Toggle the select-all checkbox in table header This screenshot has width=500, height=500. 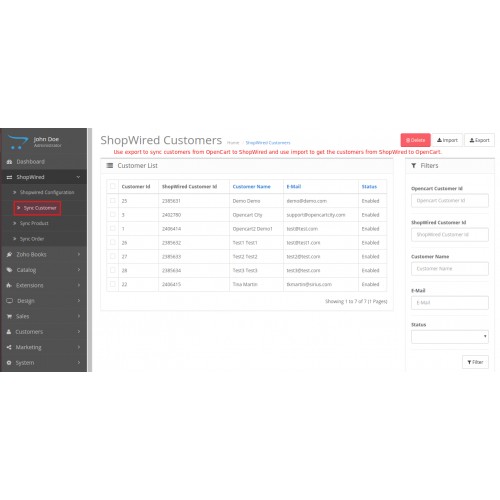pyautogui.click(x=113, y=186)
